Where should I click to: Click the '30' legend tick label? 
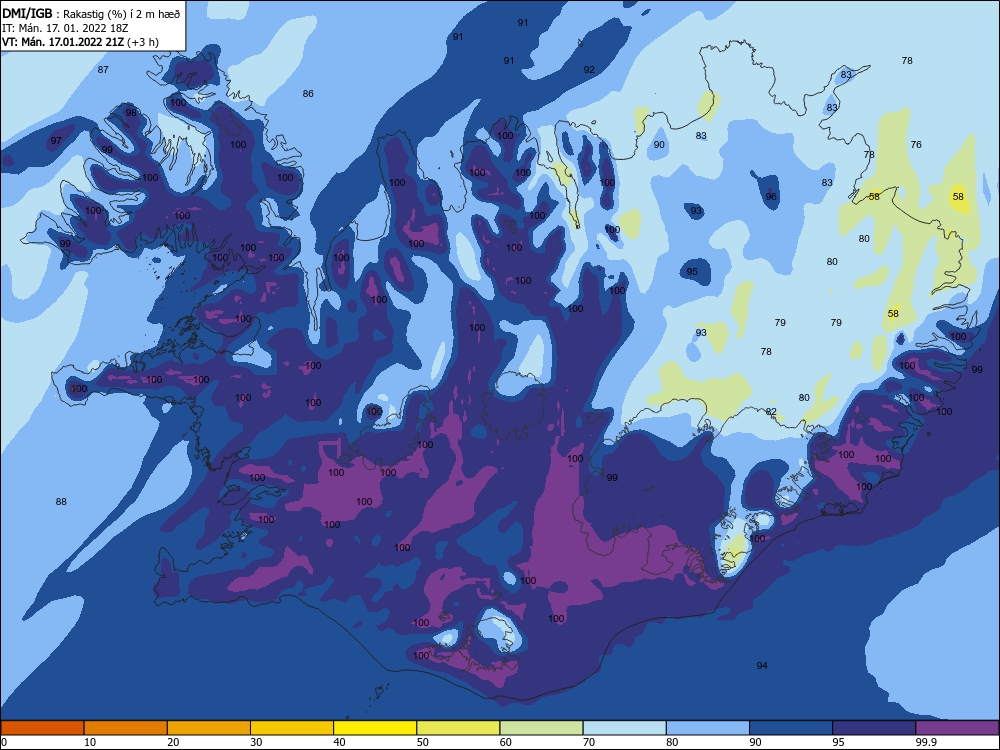[x=256, y=742]
